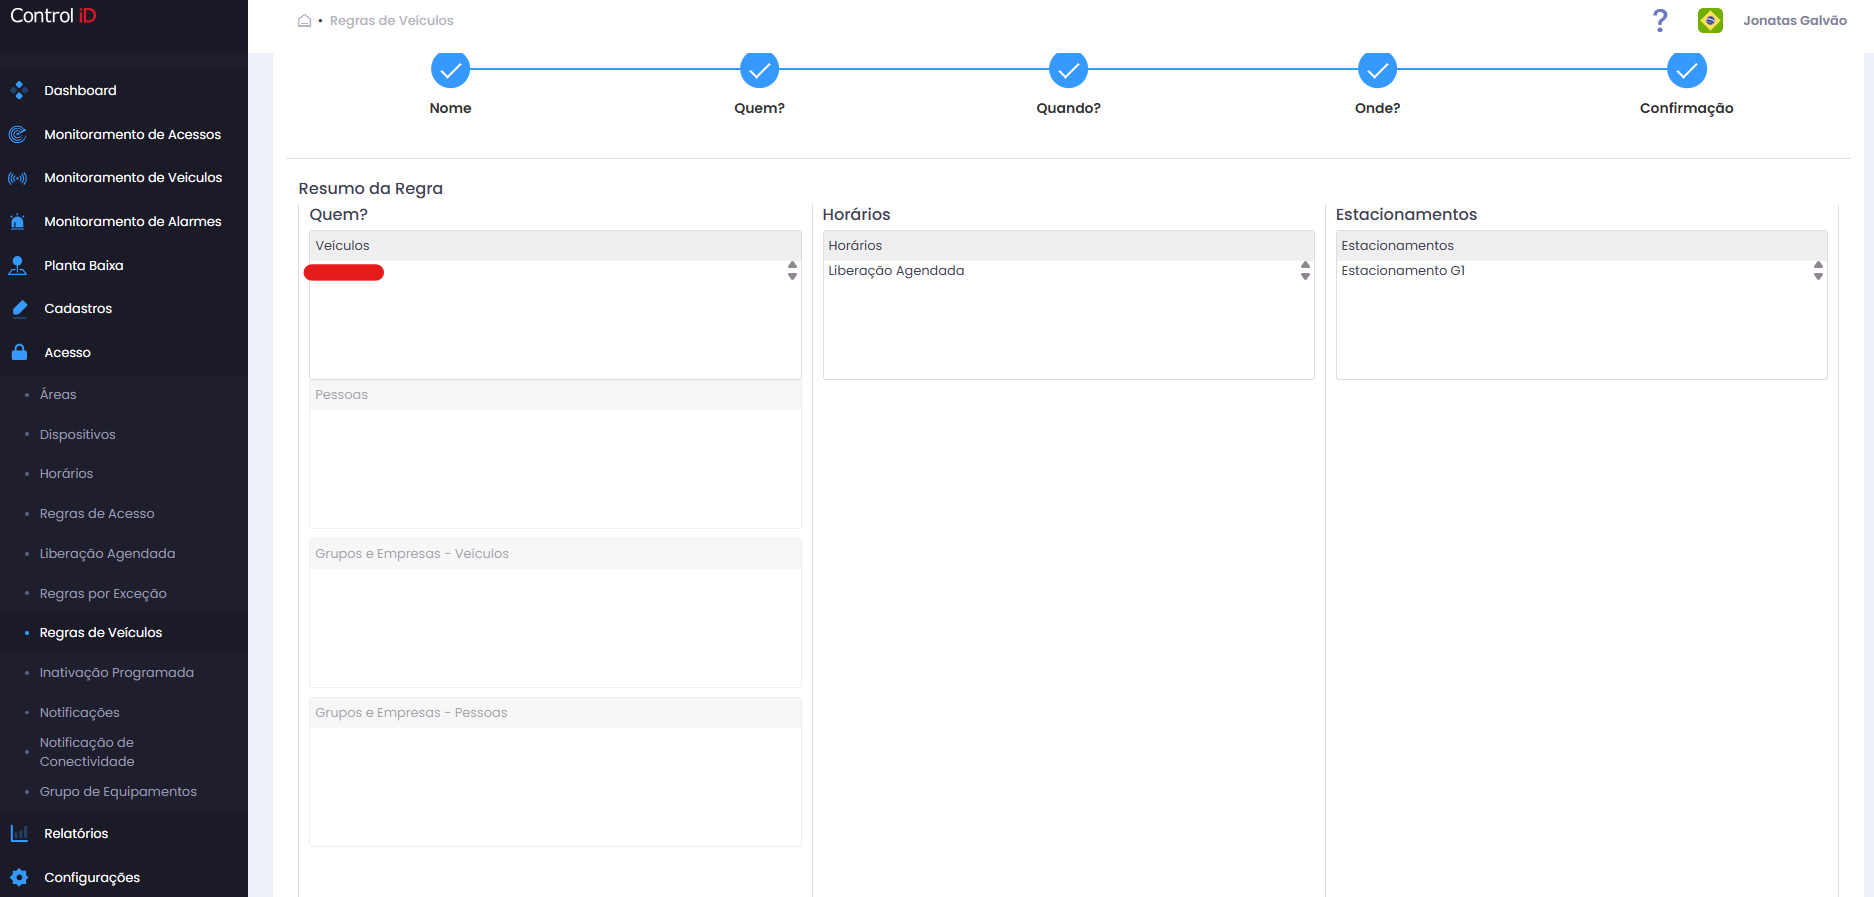Click the Monitoramento de Alarmes siren icon
Viewport: 1874px width, 897px height.
[x=18, y=222]
